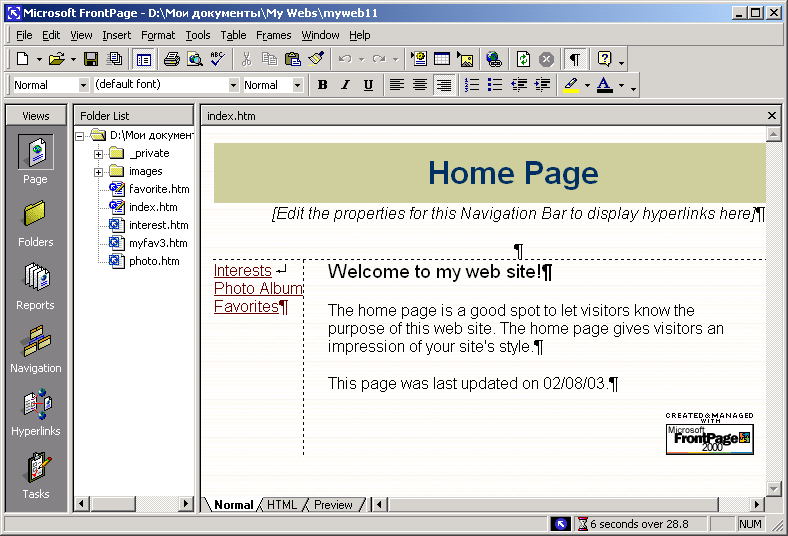Select photo.htm in Folder List
Screen dimensions: 788x536
click(x=154, y=261)
